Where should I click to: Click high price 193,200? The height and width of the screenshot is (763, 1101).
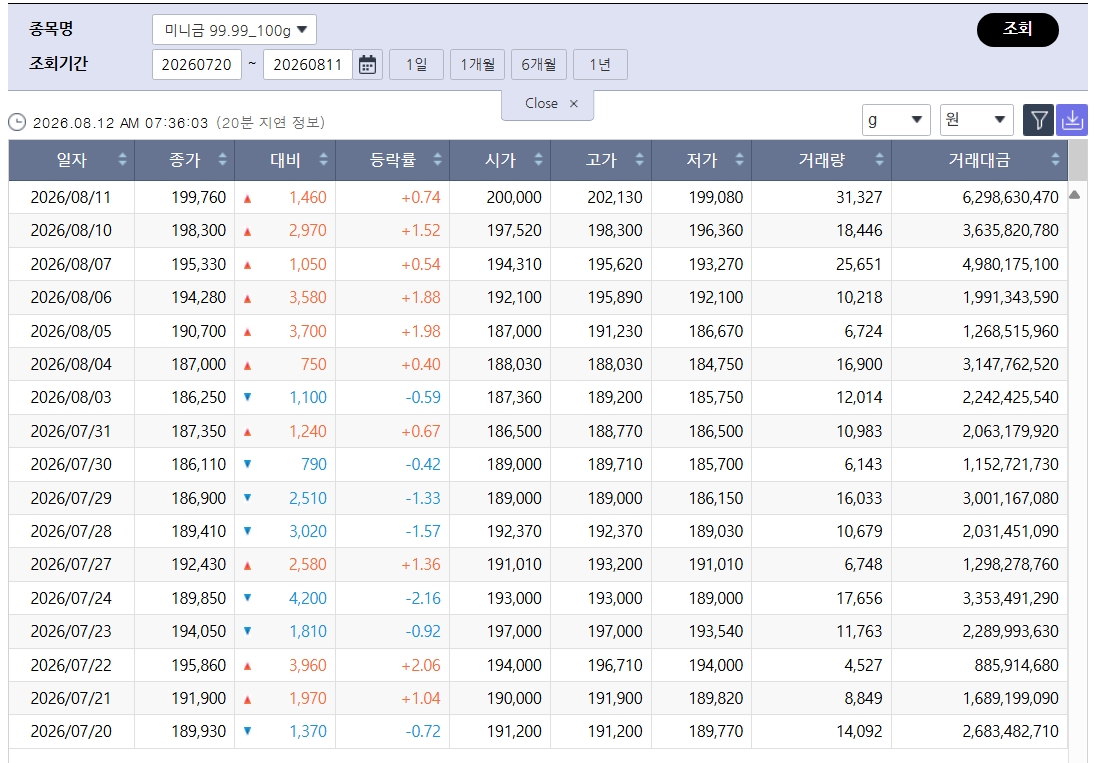[x=614, y=564]
